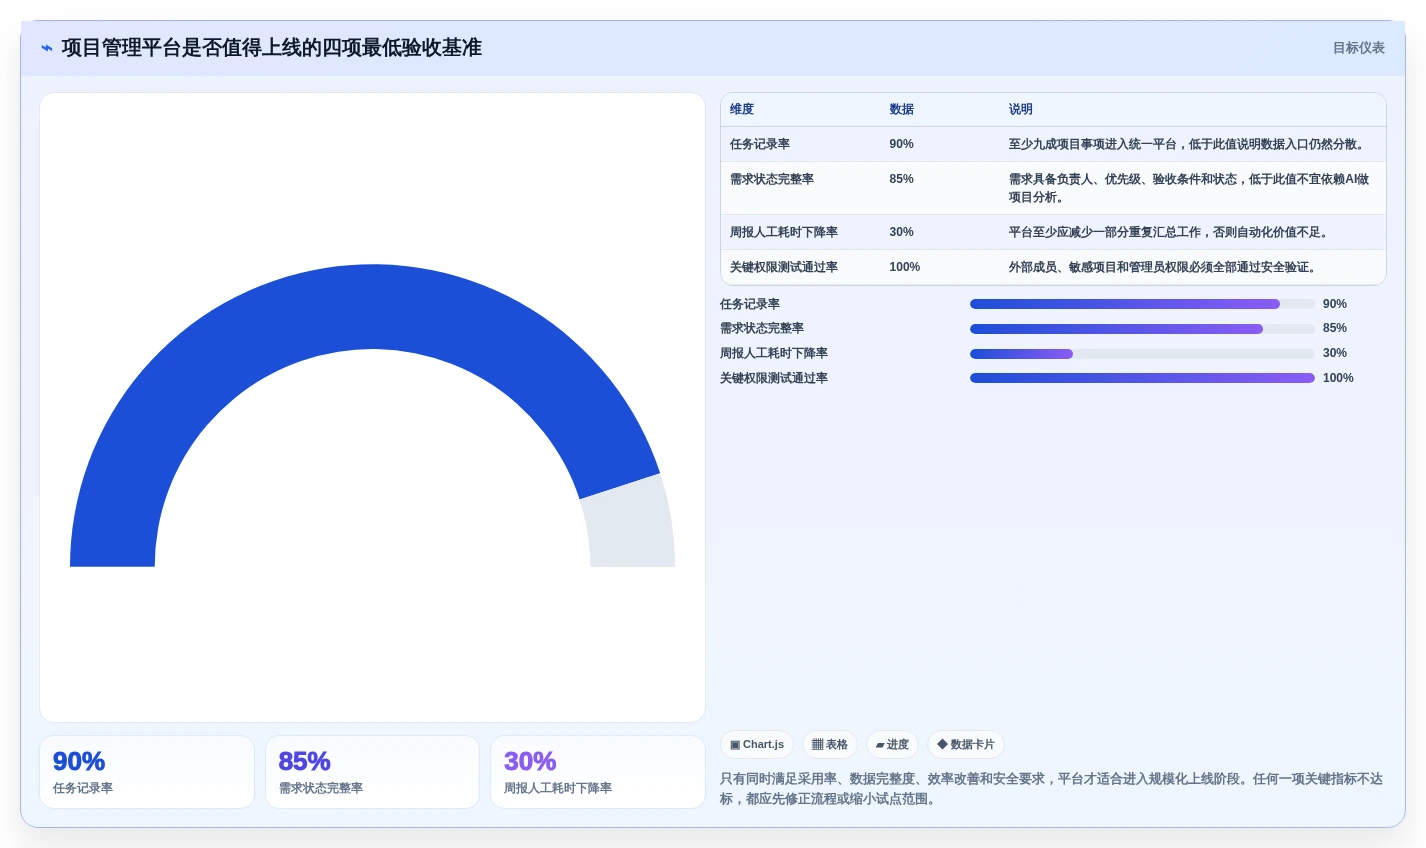
Task: Click the 维度 column header
Action: pyautogui.click(x=742, y=110)
